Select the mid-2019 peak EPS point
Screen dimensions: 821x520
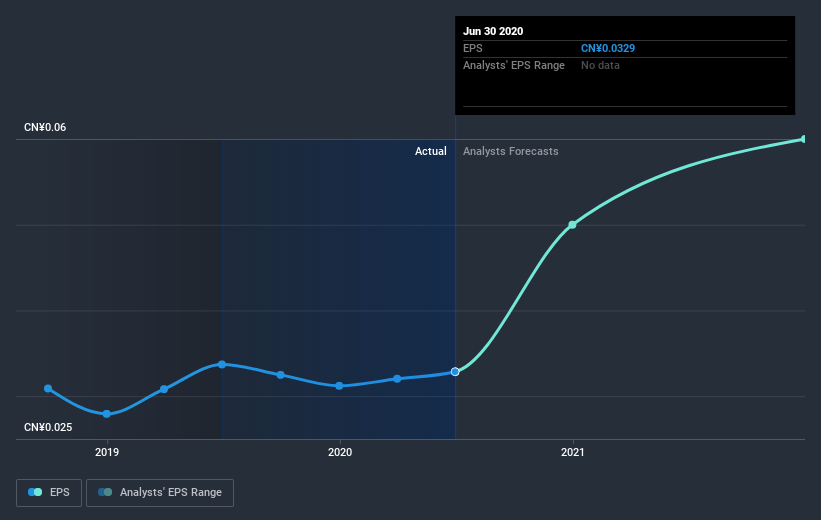[x=222, y=364]
